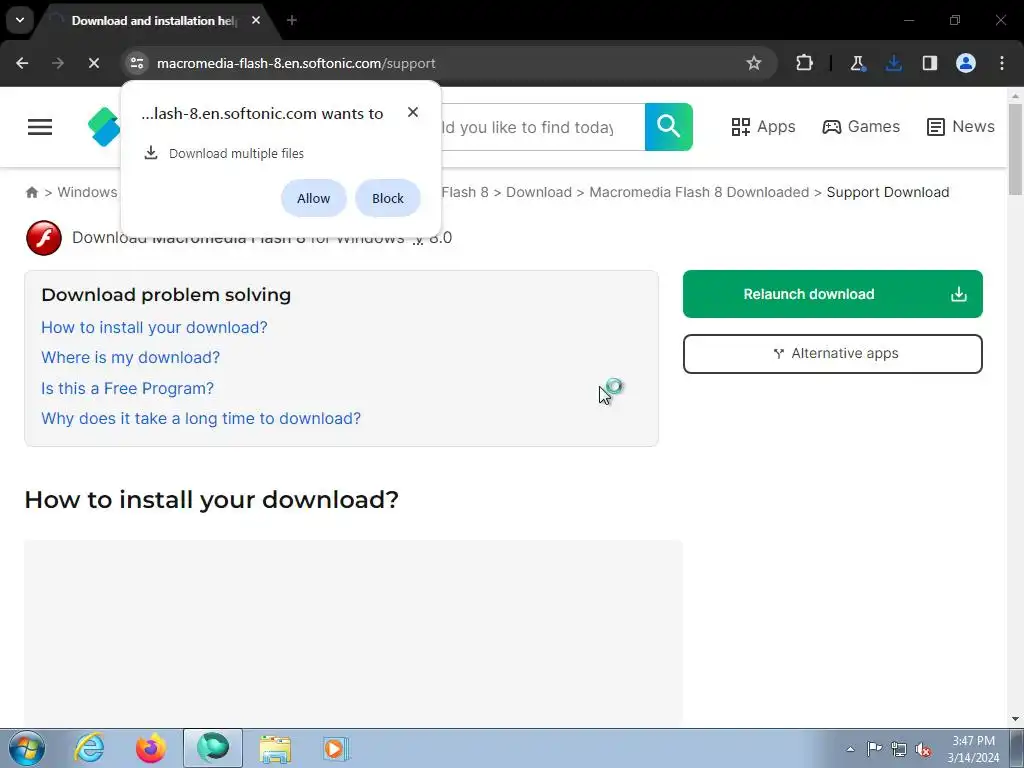Image resolution: width=1024 pixels, height=768 pixels.
Task: Open Chrome three-dot menu
Action: click(1002, 63)
